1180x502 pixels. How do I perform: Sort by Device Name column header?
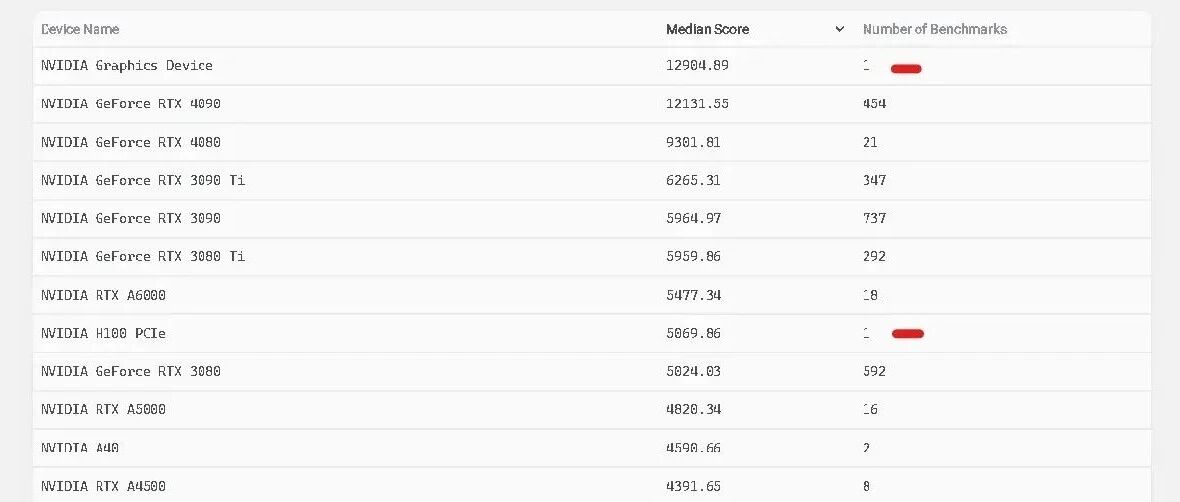80,29
